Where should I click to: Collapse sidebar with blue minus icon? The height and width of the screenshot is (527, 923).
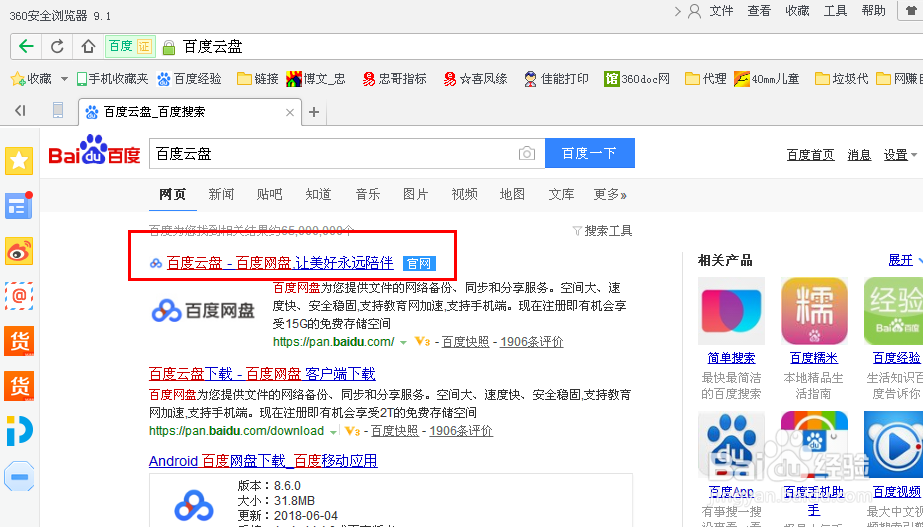[19, 476]
